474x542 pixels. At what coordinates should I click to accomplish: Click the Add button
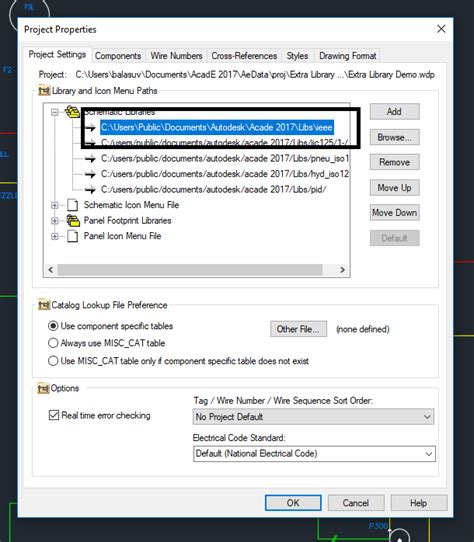pyautogui.click(x=394, y=112)
